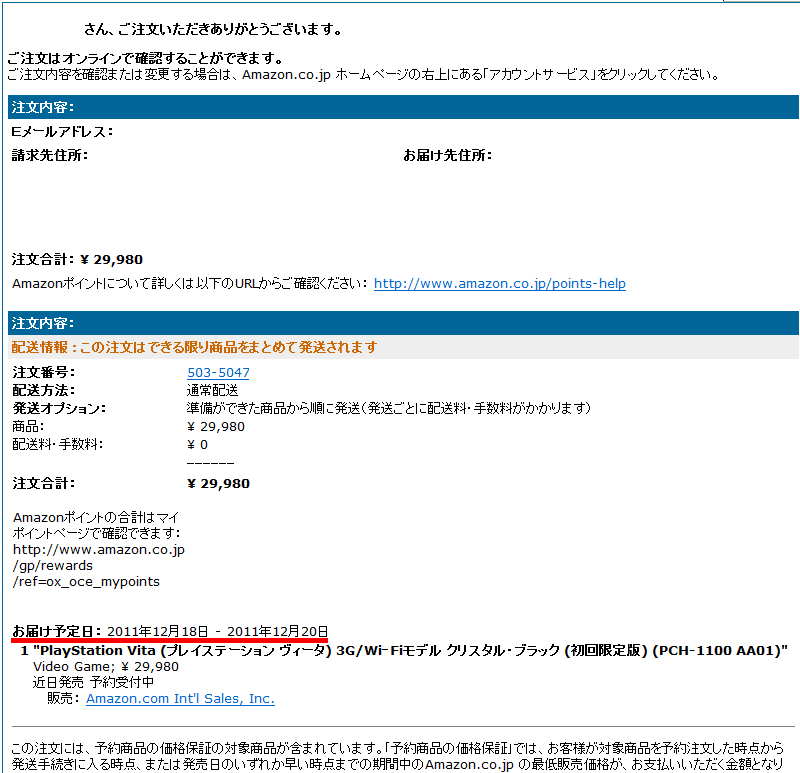Image resolution: width=800 pixels, height=773 pixels.
Task: Click the 通常配送 delivery method value
Action: pyautogui.click(x=212, y=390)
